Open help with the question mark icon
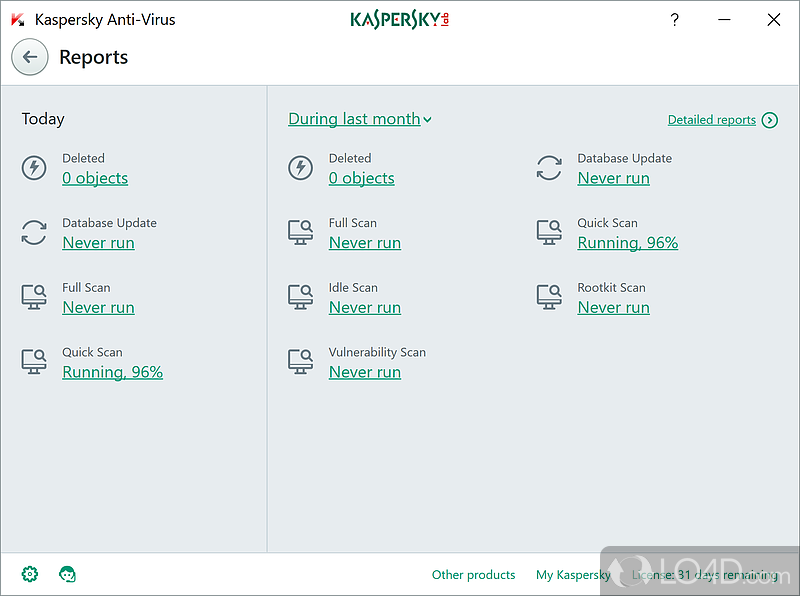The image size is (800, 596). click(674, 20)
